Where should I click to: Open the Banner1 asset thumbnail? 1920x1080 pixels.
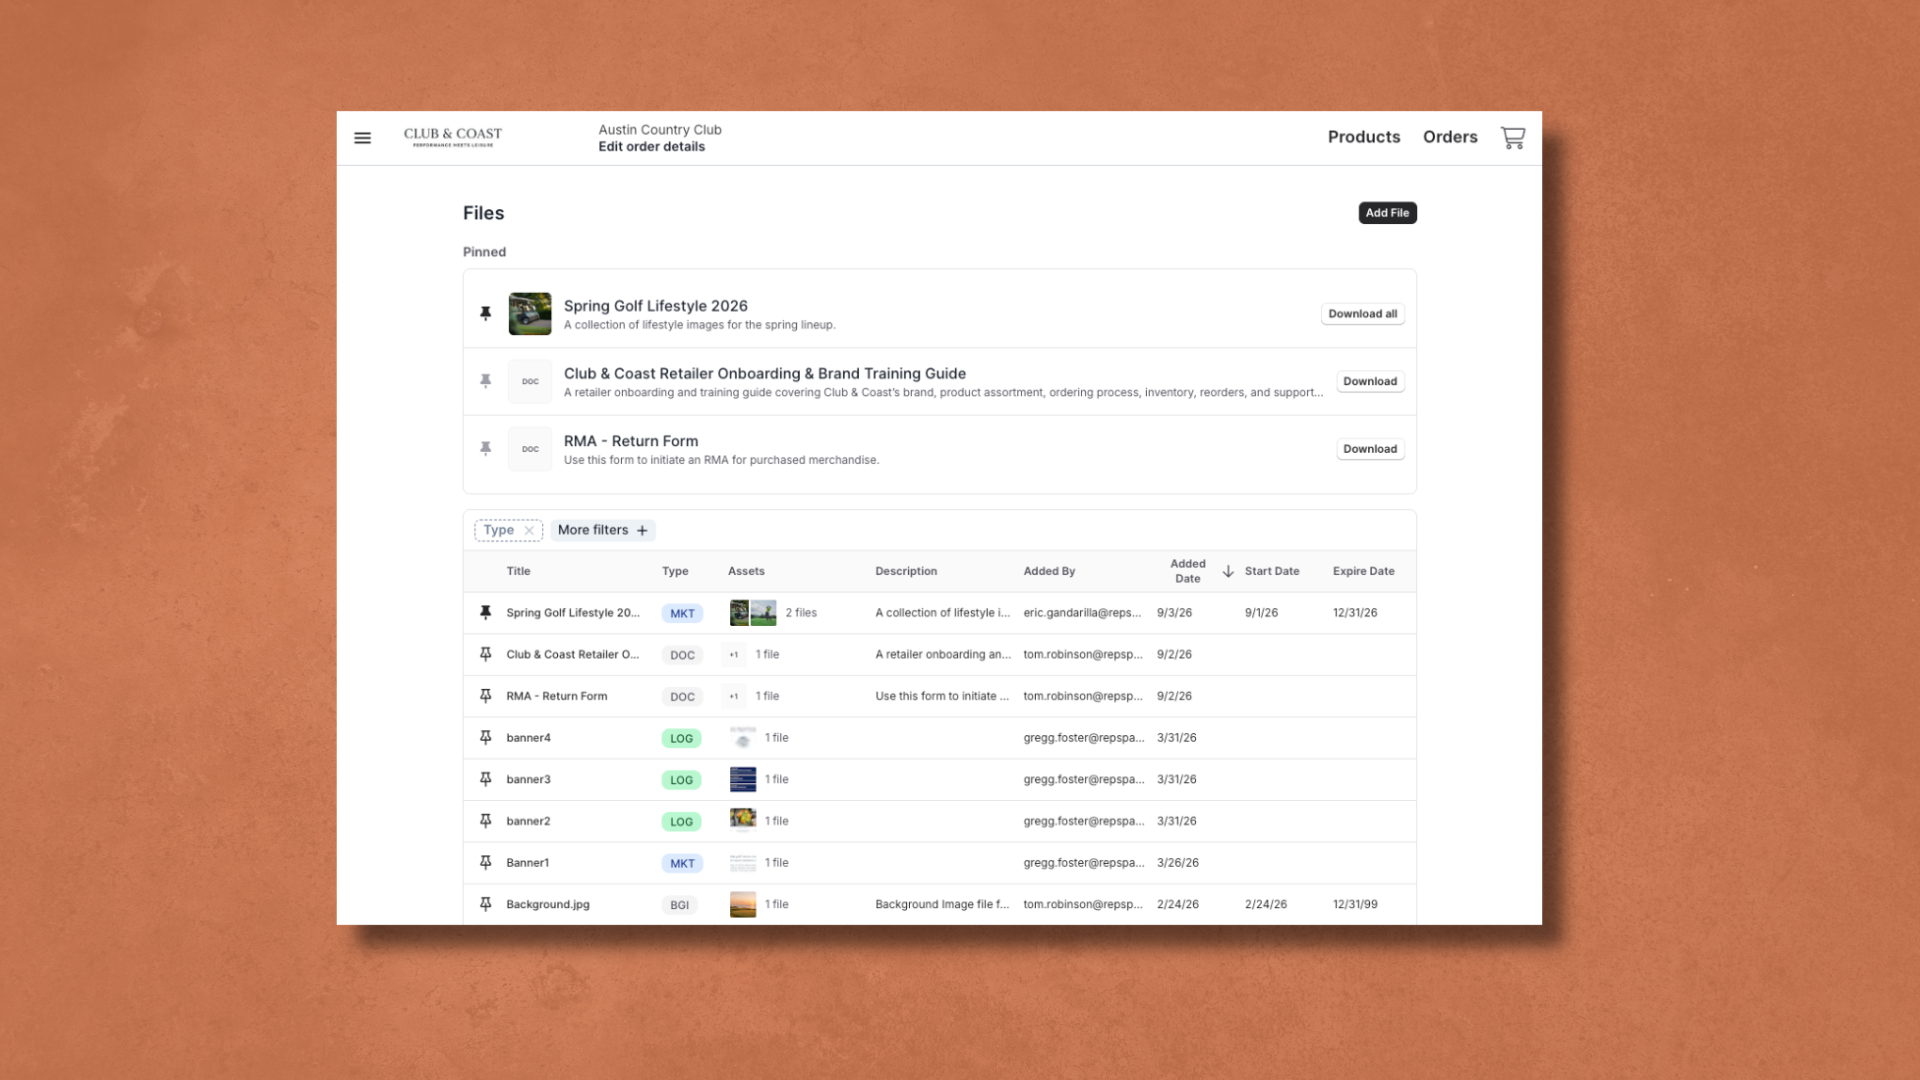[743, 863]
